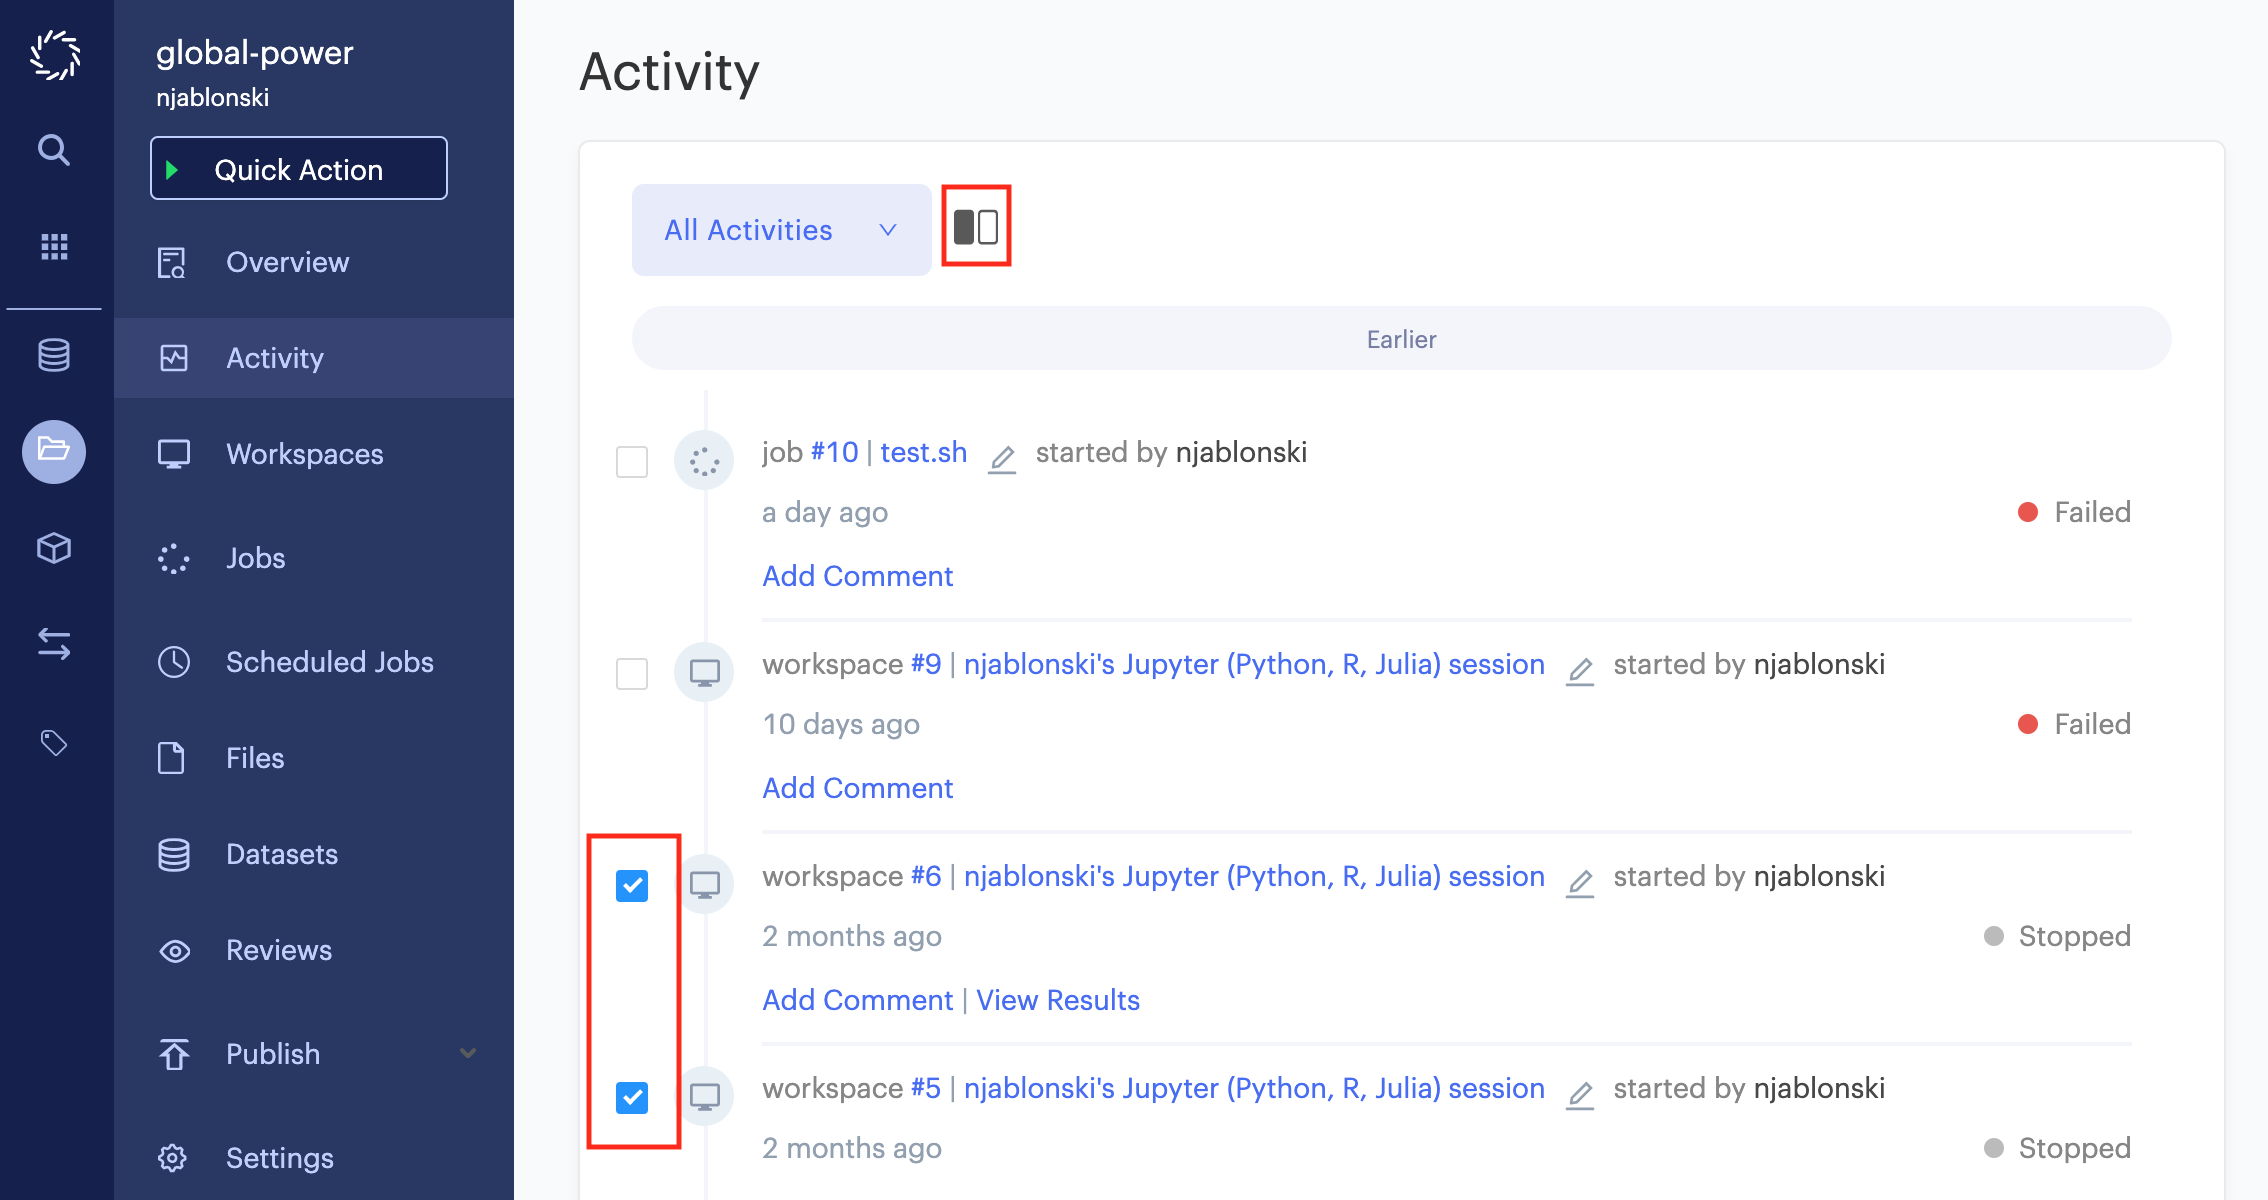This screenshot has width=2268, height=1200.
Task: Open the Quick Action menu
Action: (x=297, y=170)
